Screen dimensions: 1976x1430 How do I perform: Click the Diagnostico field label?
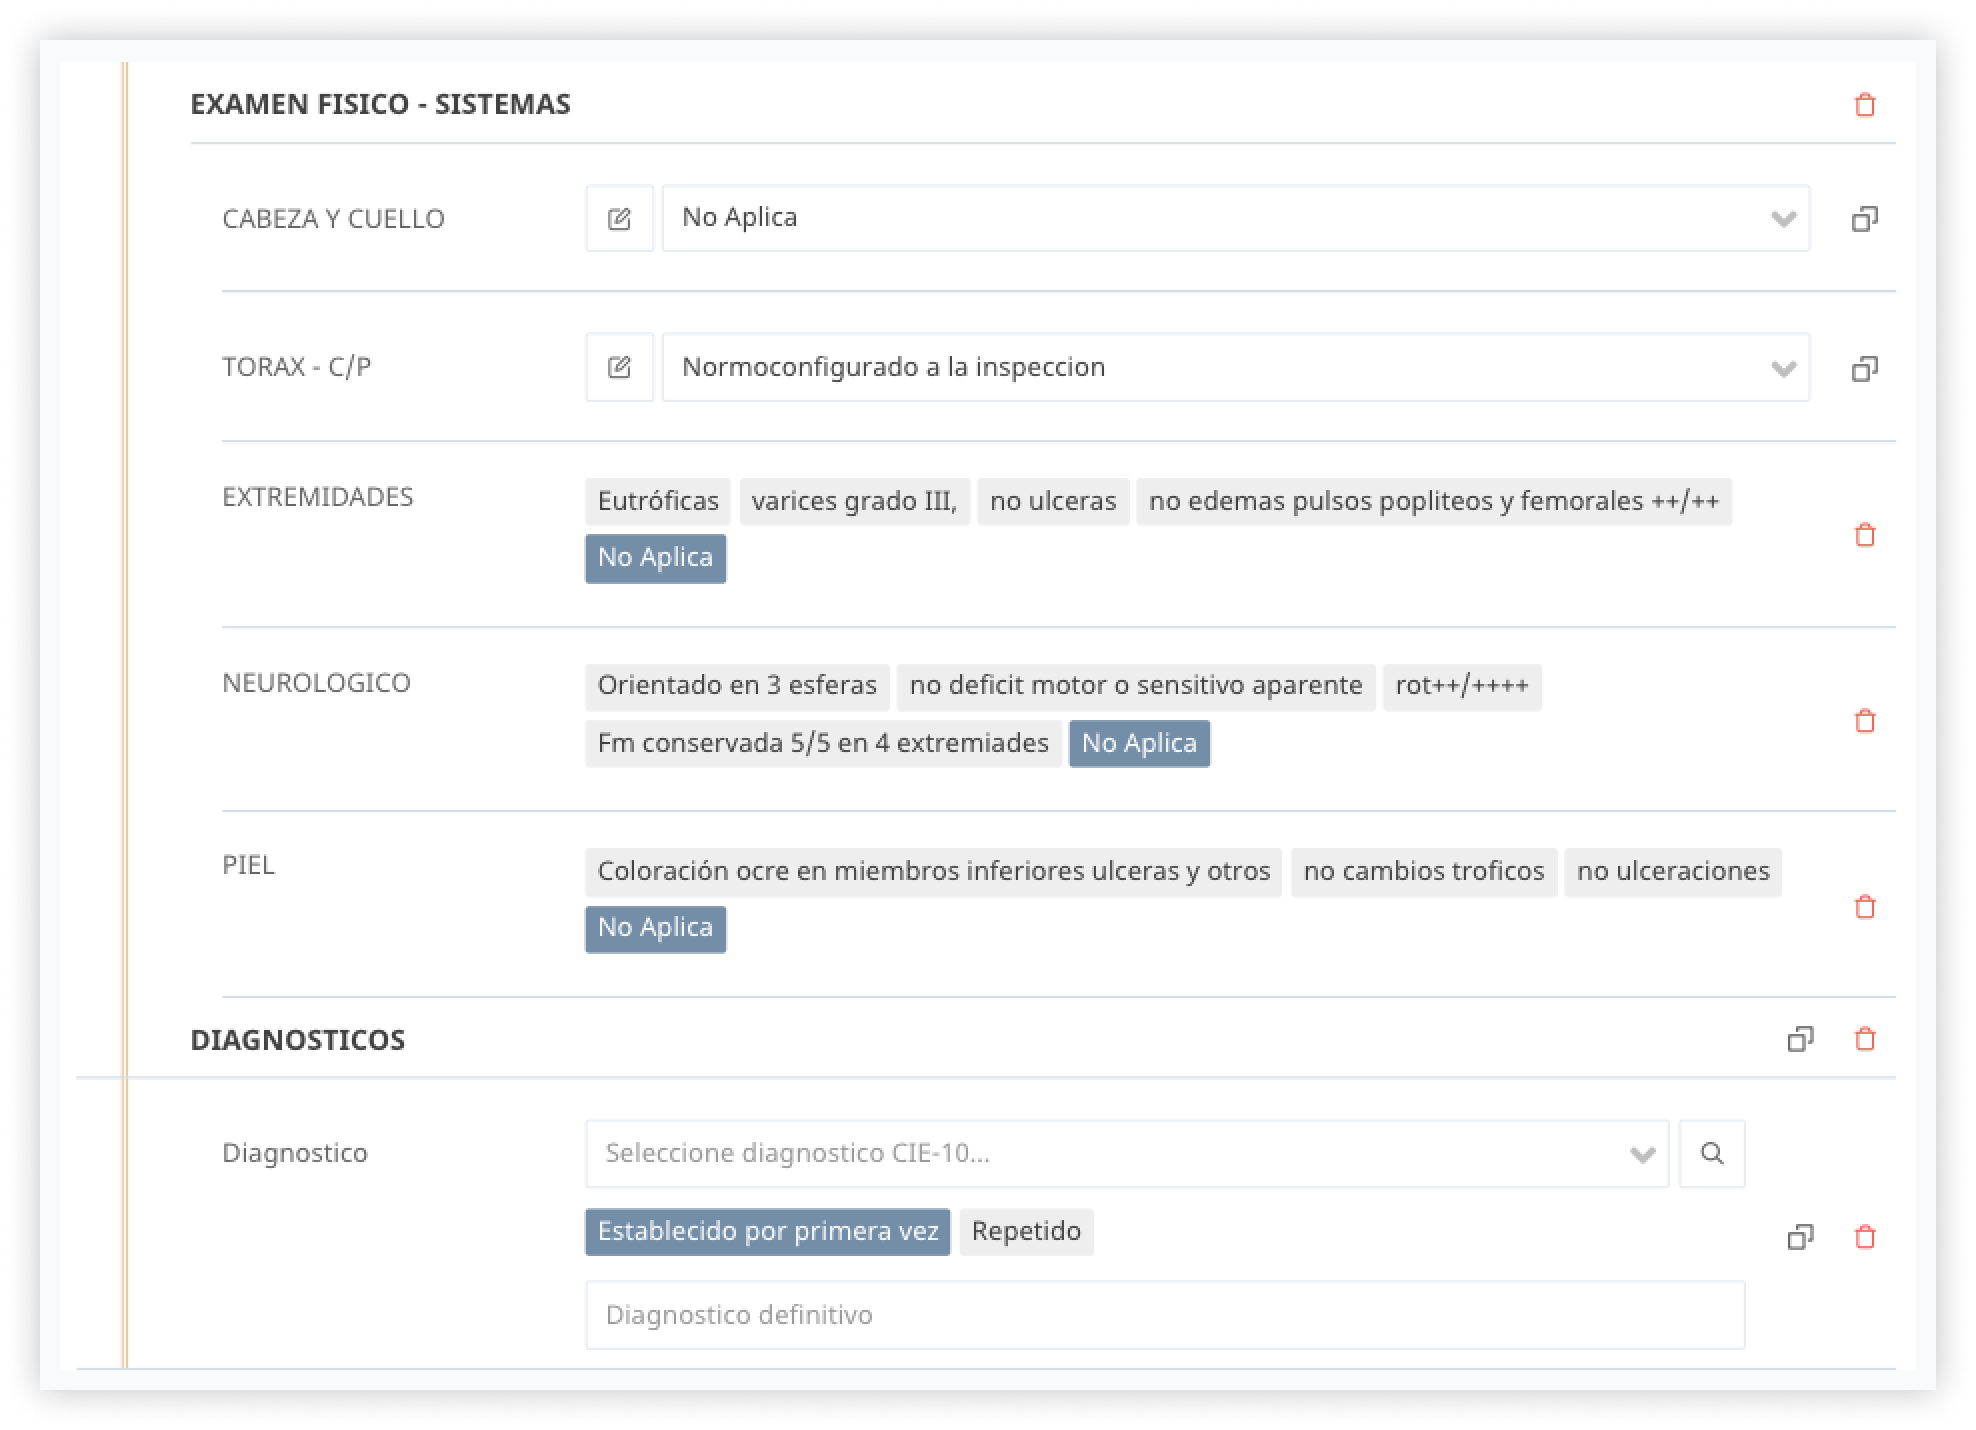click(x=294, y=1153)
